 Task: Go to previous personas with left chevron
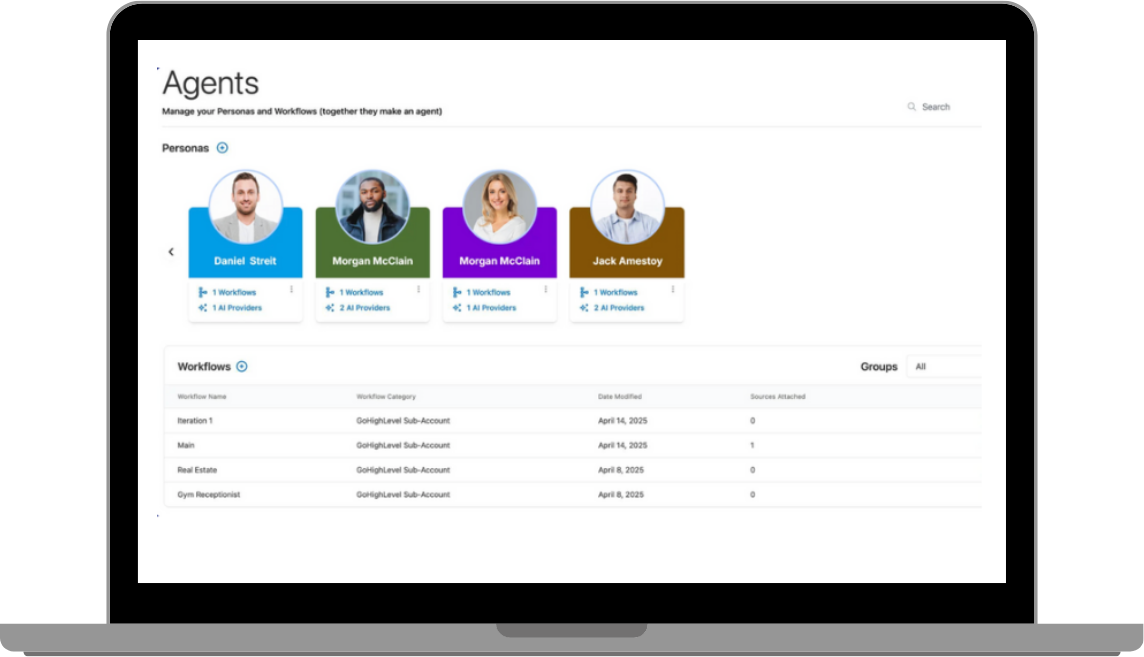171,252
